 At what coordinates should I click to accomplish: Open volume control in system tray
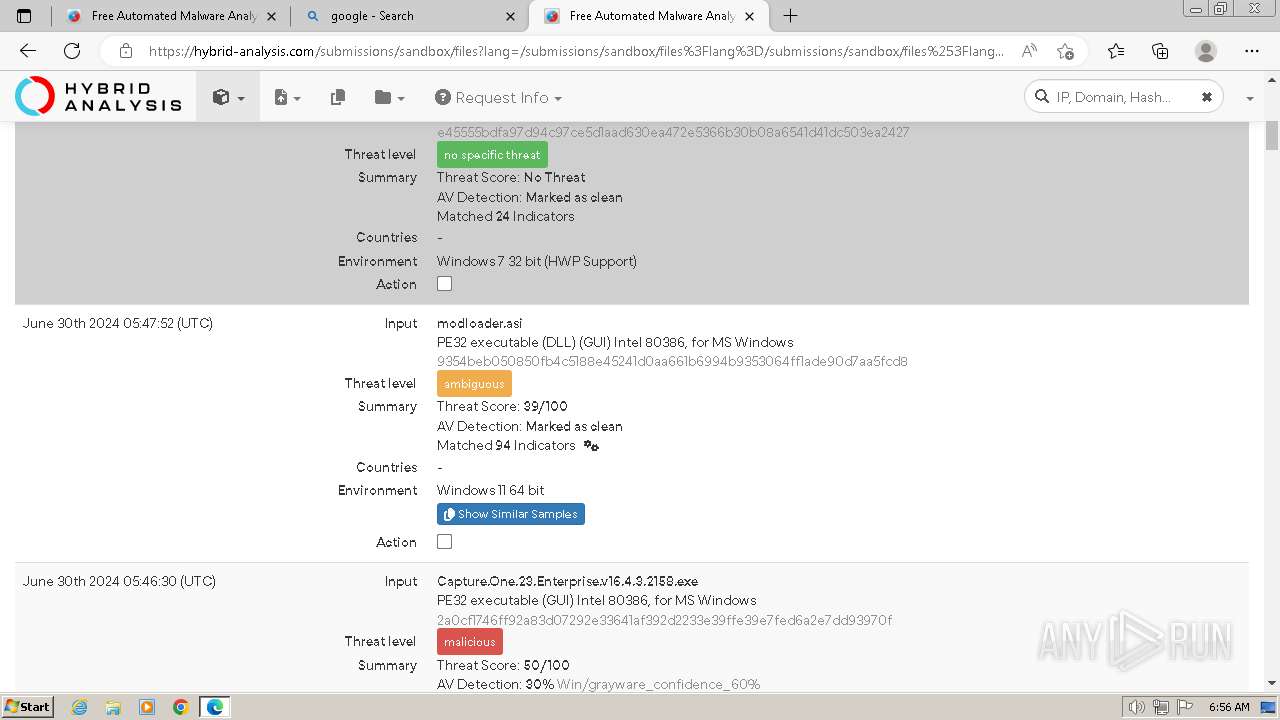tap(1137, 707)
